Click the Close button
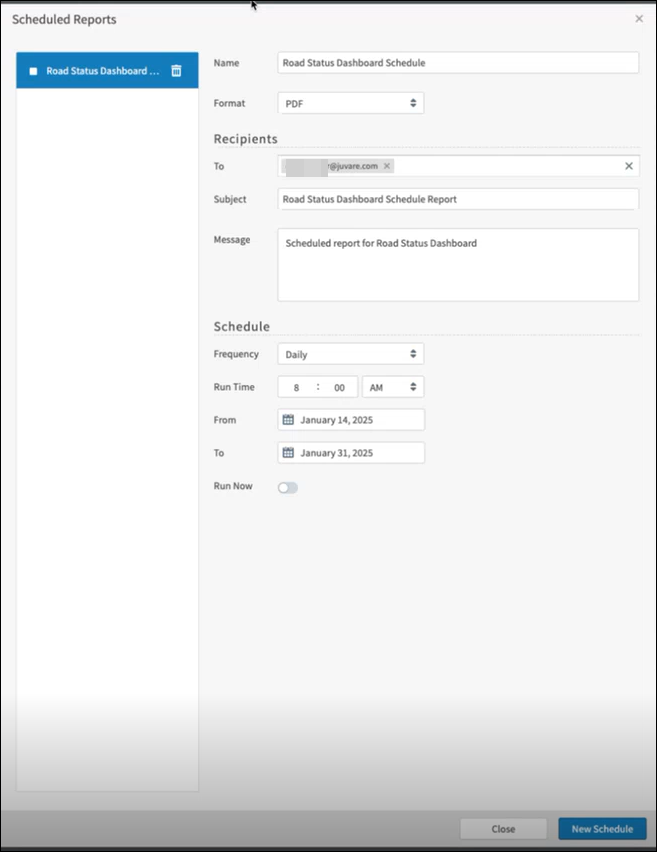Screen dimensions: 657x852 [503, 829]
